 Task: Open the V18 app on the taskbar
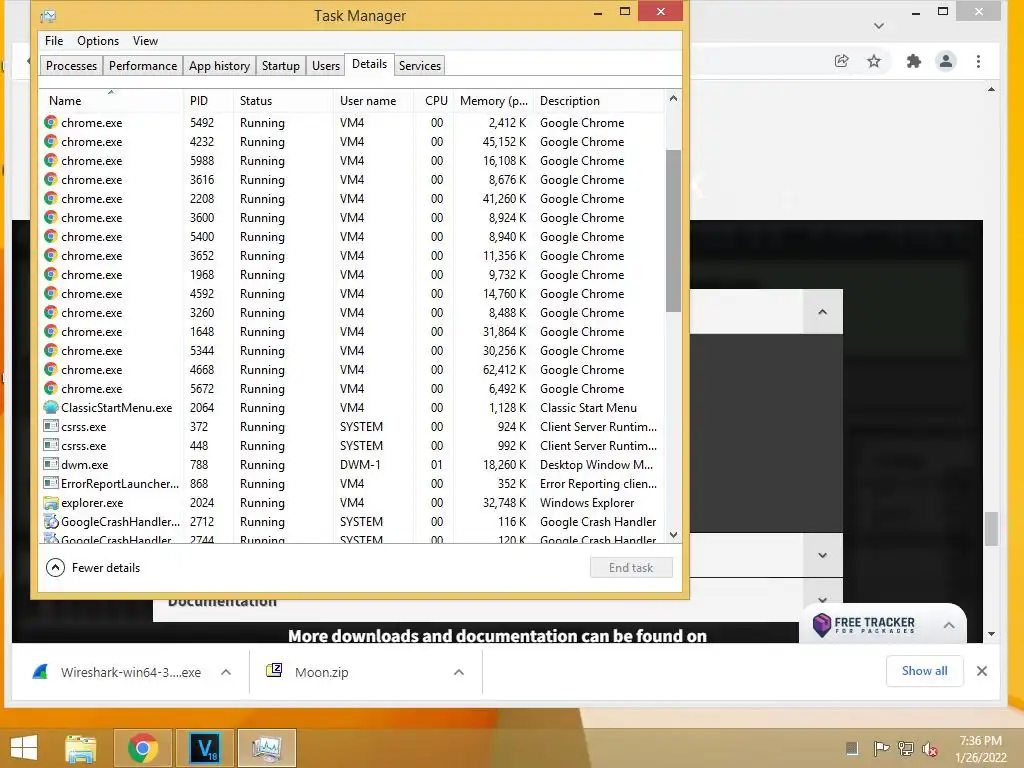pyautogui.click(x=204, y=748)
